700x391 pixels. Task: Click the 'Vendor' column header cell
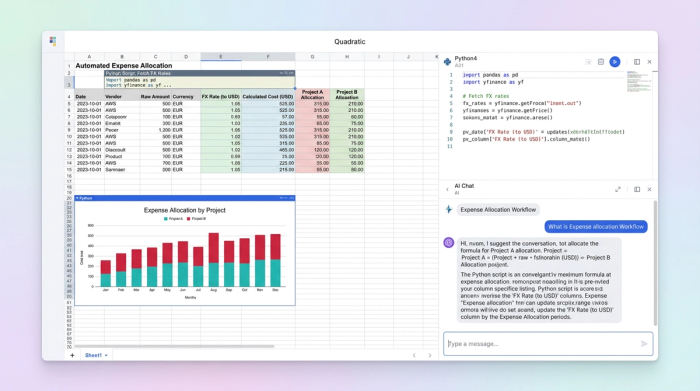coord(122,96)
